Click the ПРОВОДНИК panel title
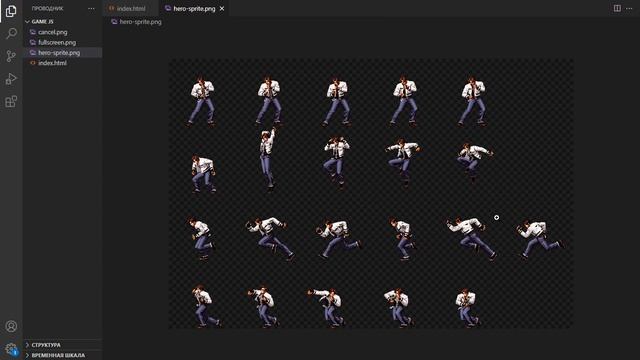This screenshot has height=360, width=640. click(47, 8)
